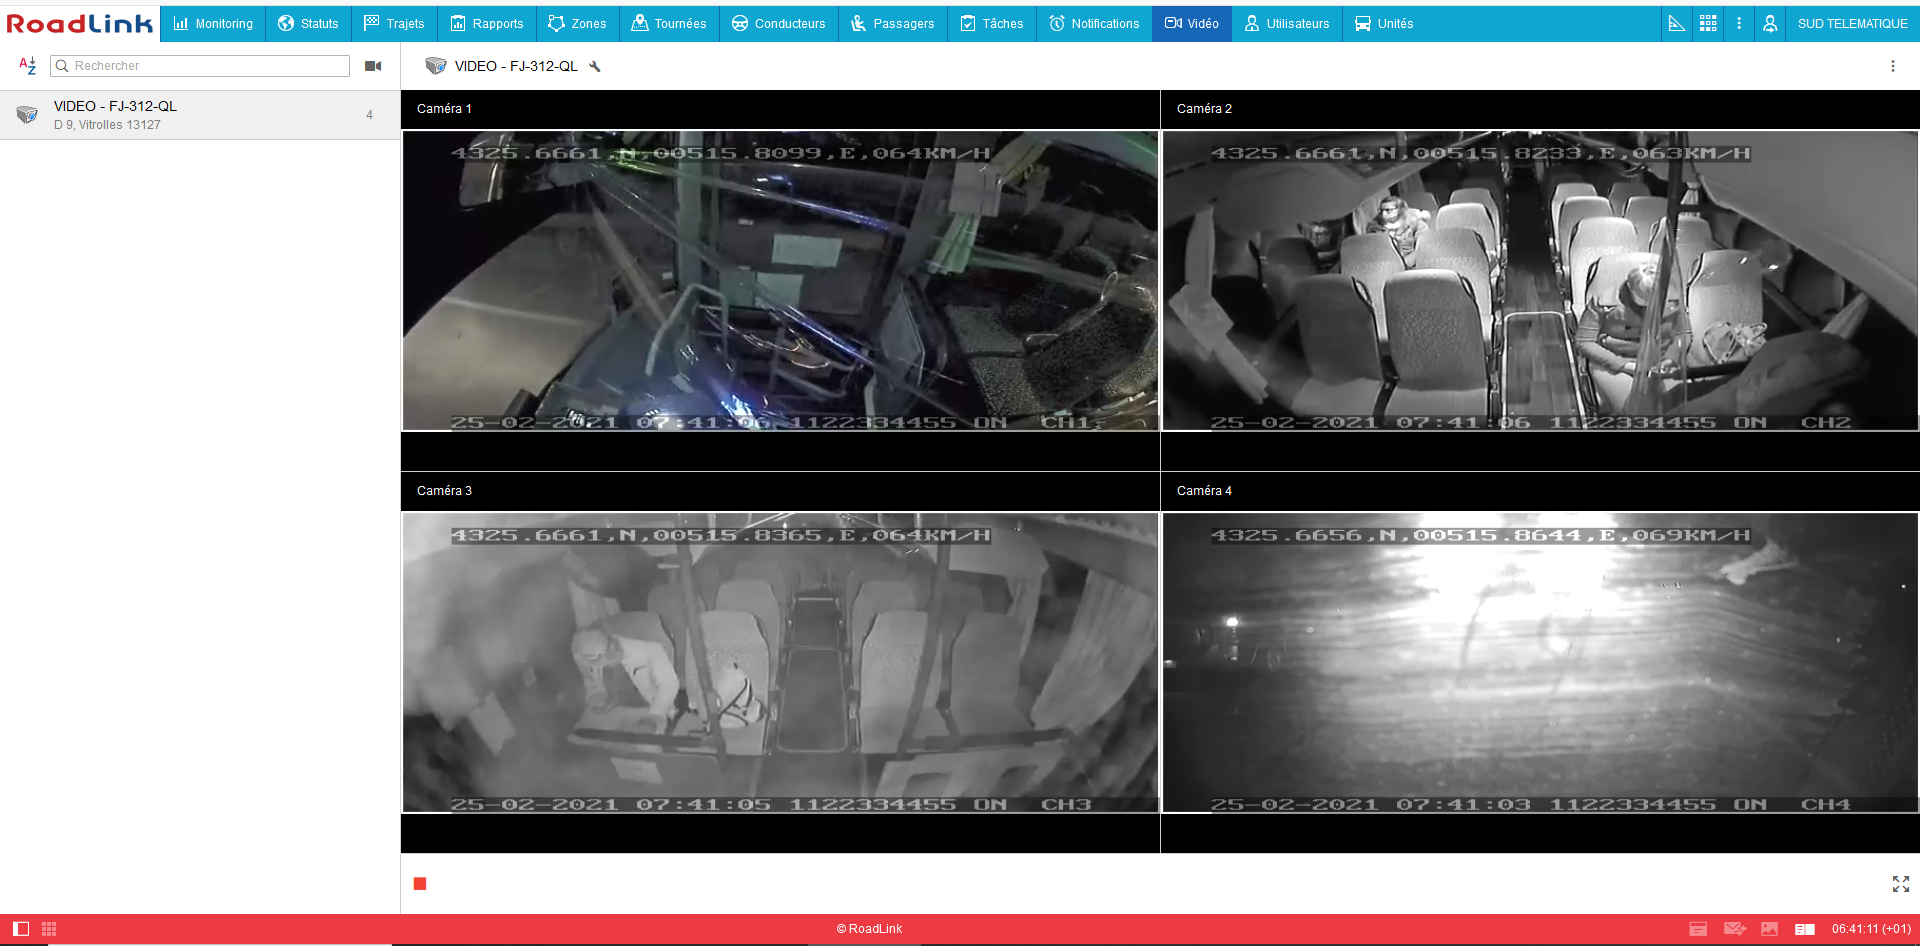Open the video panel three-dots options menu
This screenshot has height=946, width=1920.
click(x=1892, y=66)
